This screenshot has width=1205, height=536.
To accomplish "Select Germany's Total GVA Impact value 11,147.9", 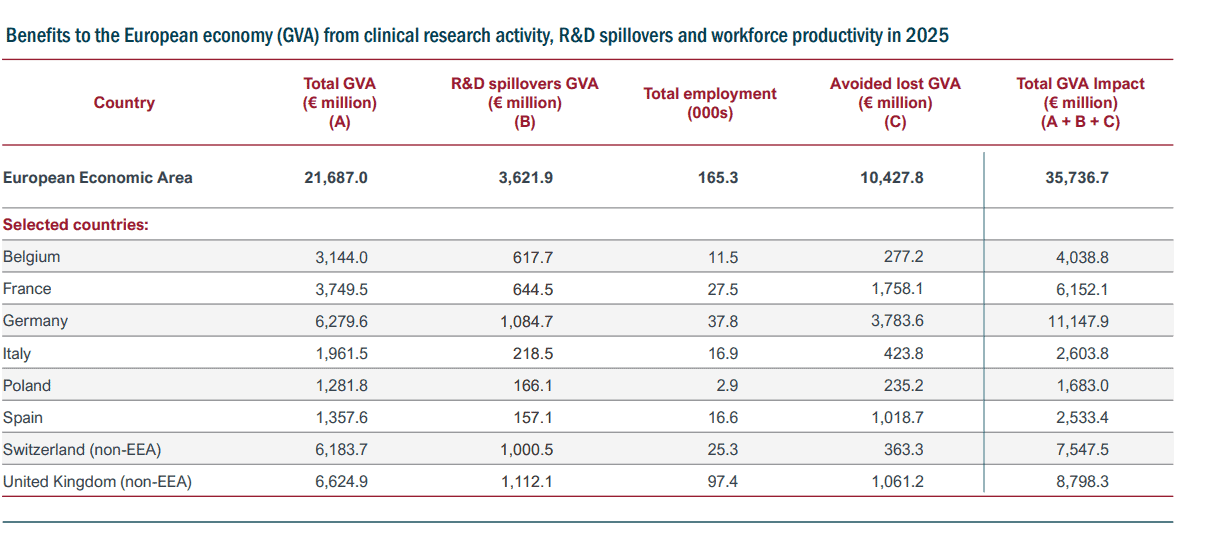I will (1081, 321).
